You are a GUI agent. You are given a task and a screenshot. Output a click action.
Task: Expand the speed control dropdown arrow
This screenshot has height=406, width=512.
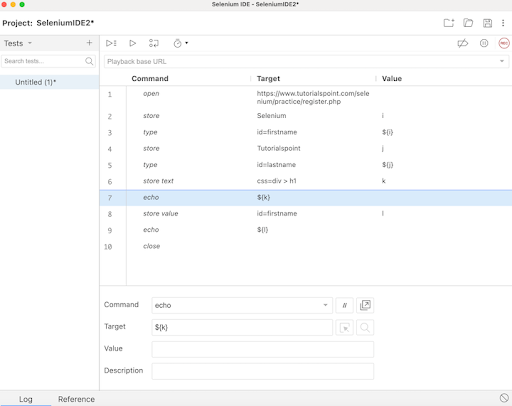click(x=187, y=43)
